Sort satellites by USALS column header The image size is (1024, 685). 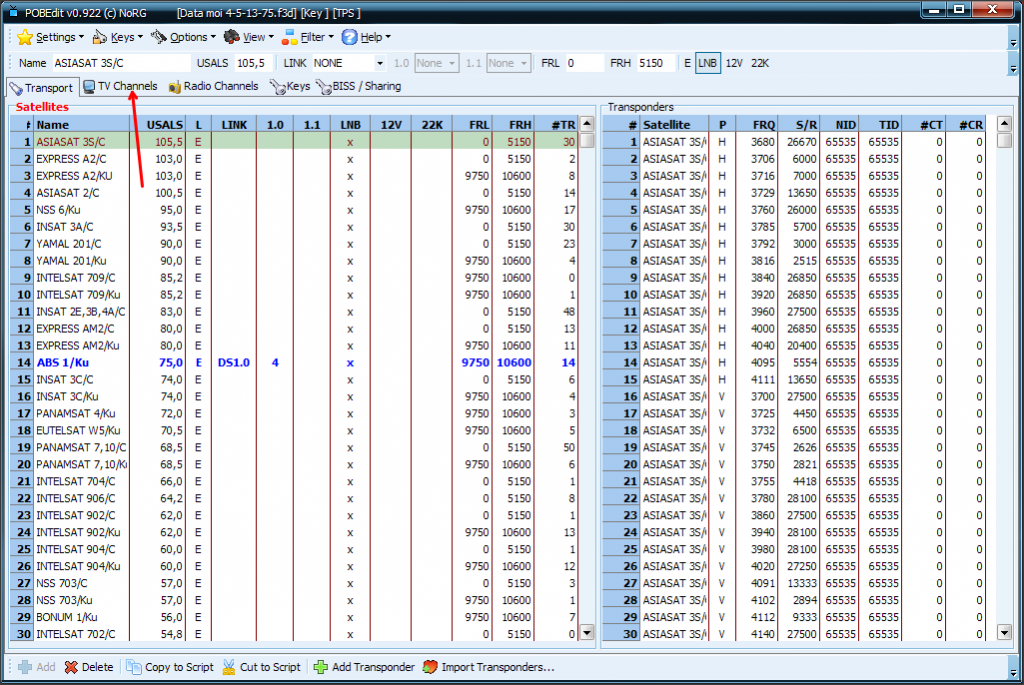tap(159, 125)
